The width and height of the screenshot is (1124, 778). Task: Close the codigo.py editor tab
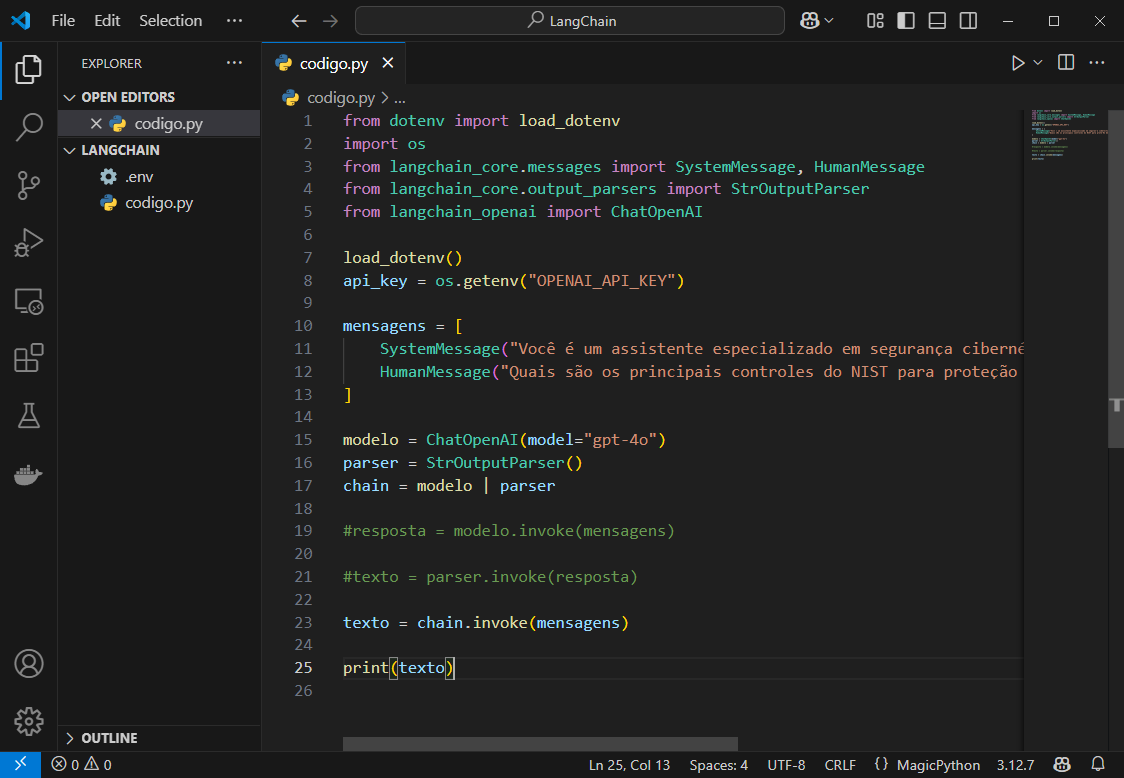(x=388, y=63)
